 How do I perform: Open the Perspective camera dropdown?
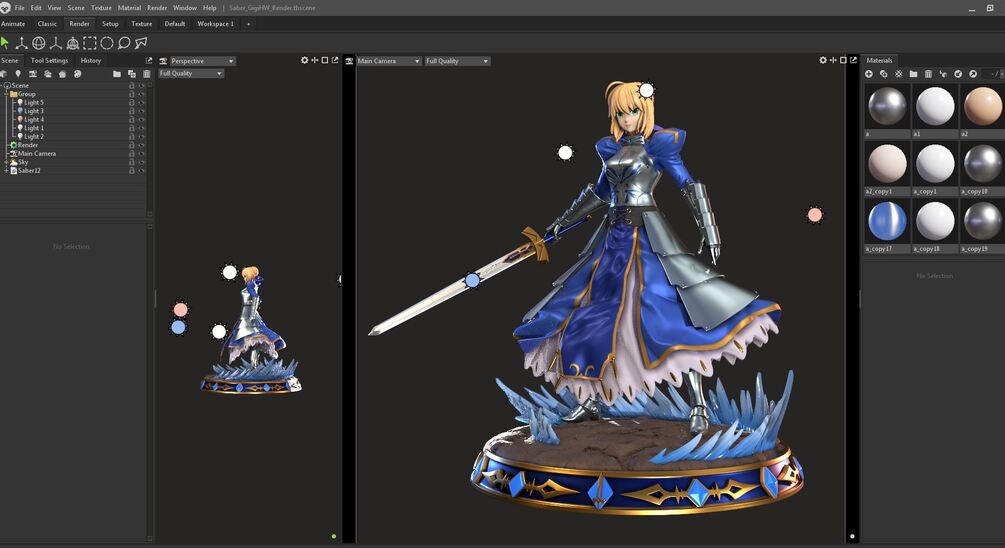tap(203, 61)
